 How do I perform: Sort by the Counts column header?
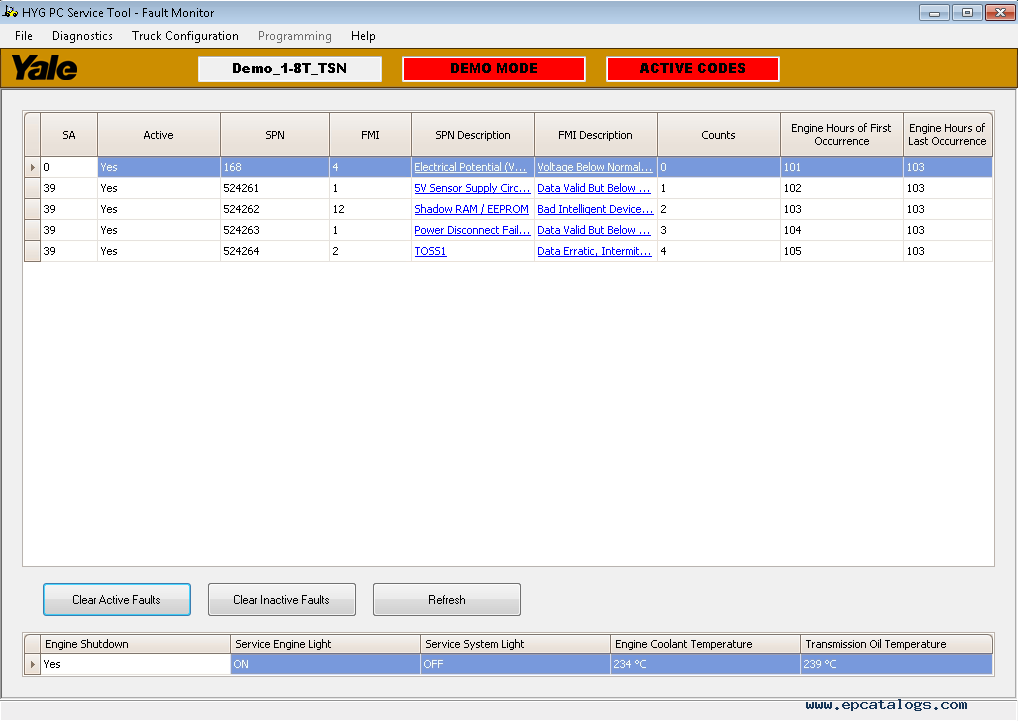[718, 135]
